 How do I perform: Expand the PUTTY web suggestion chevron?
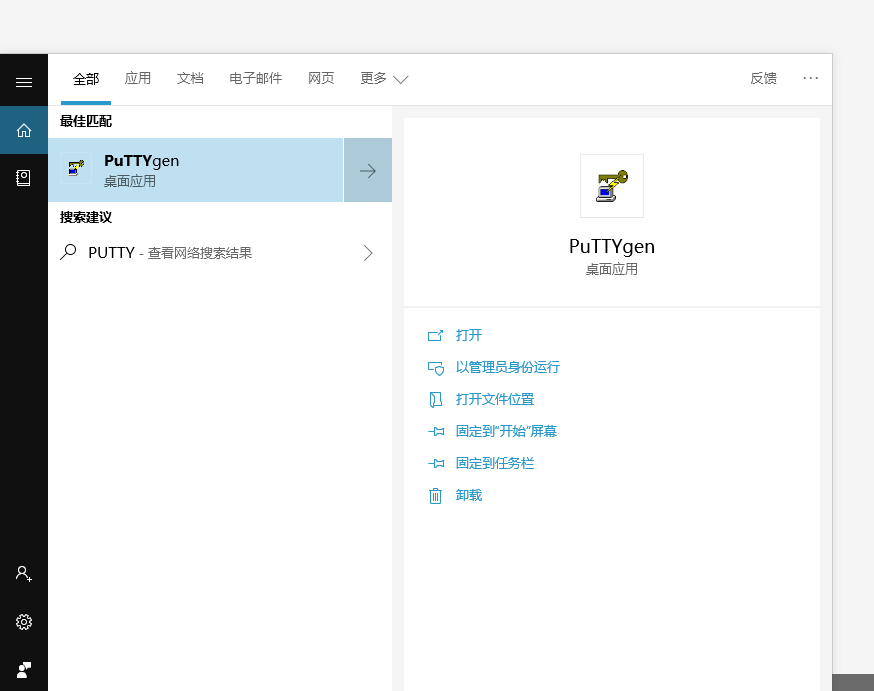click(x=368, y=253)
